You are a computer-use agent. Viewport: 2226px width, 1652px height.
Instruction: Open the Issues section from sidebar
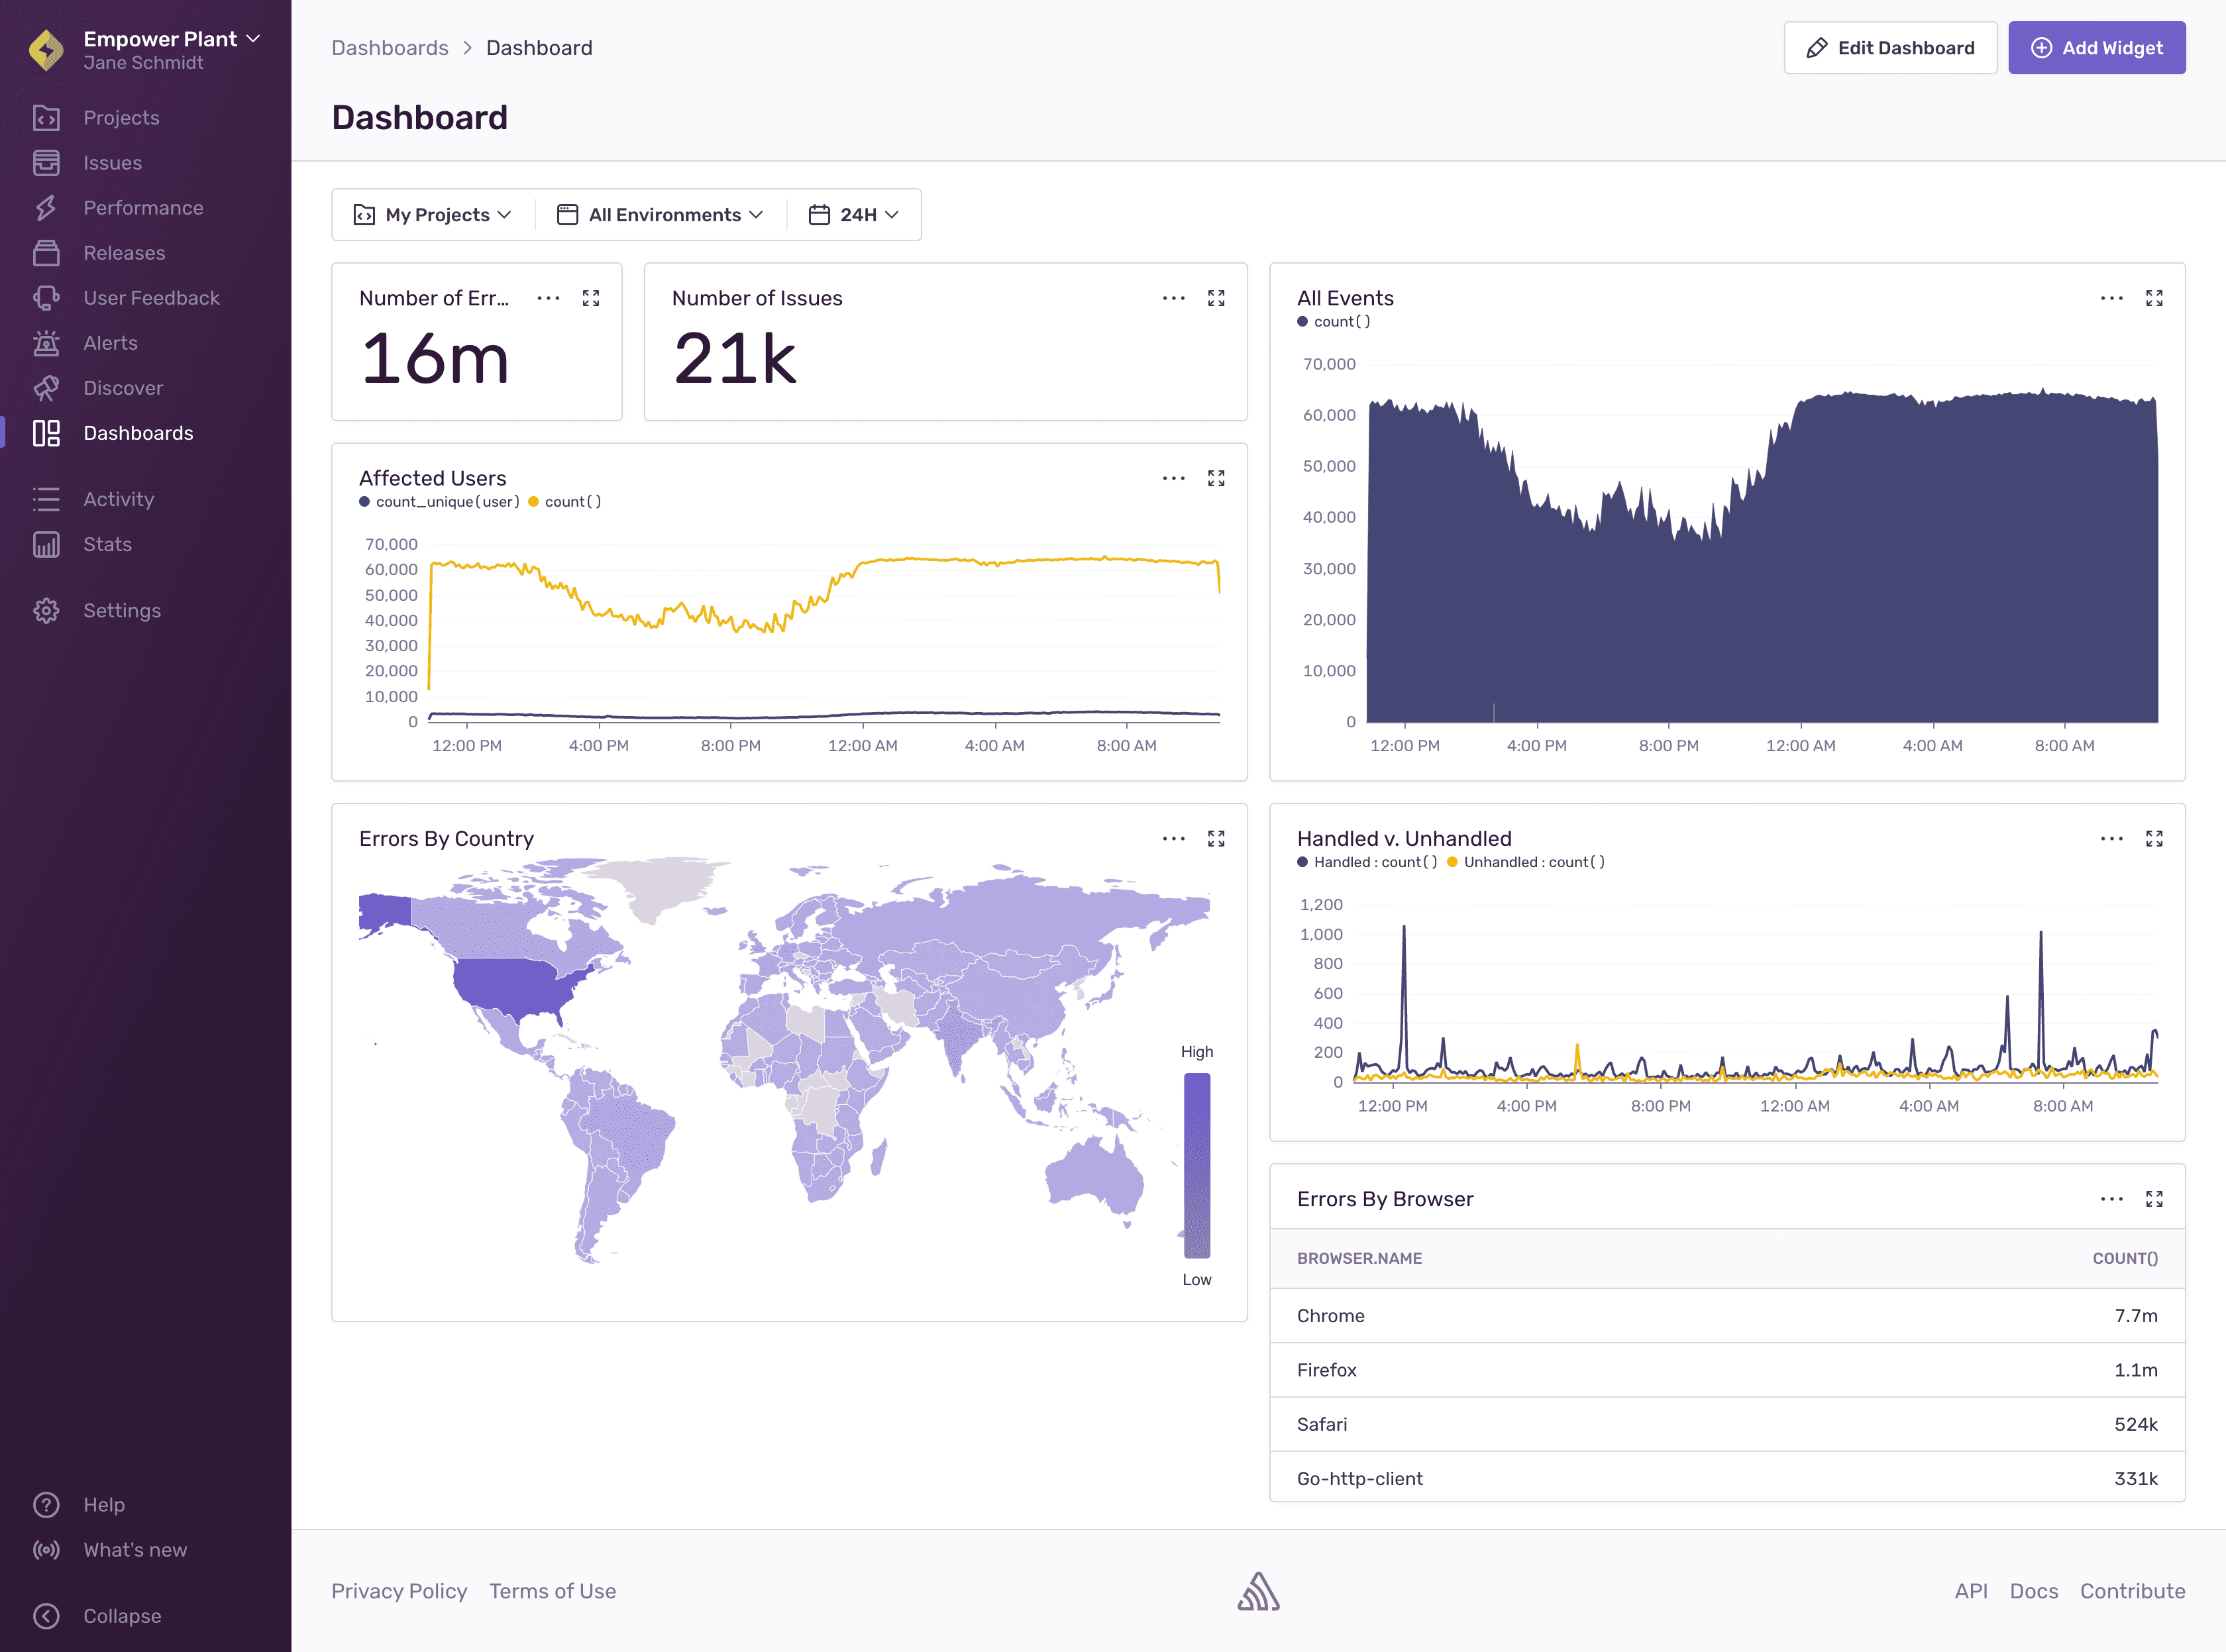pos(46,162)
